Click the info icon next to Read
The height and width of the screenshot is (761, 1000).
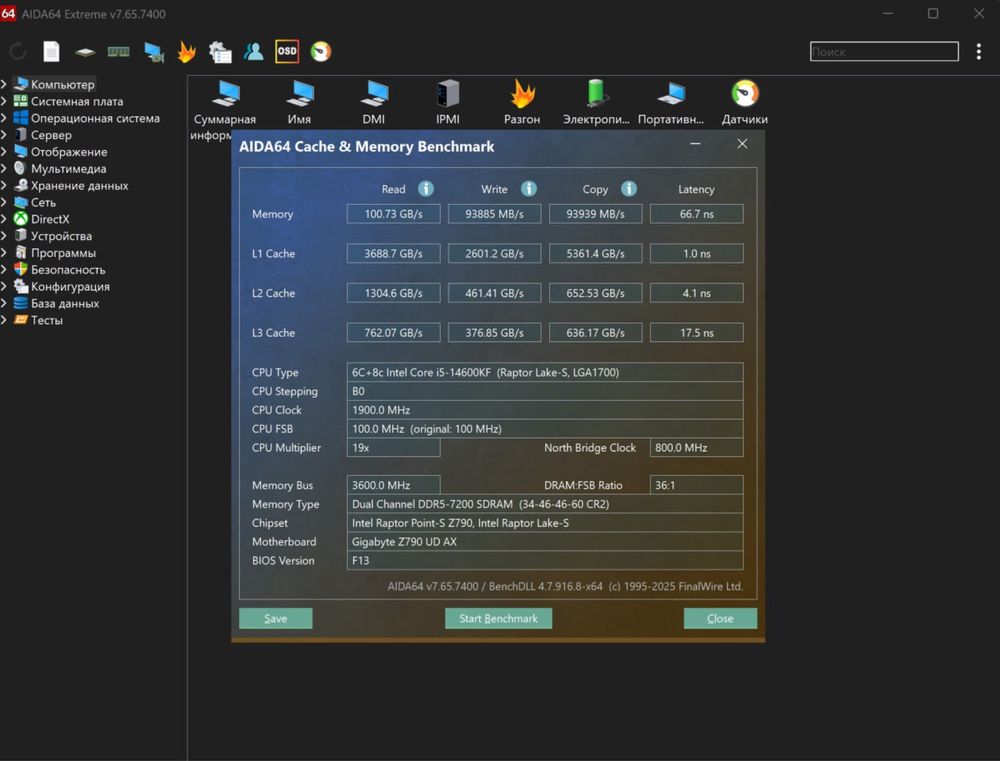click(426, 189)
